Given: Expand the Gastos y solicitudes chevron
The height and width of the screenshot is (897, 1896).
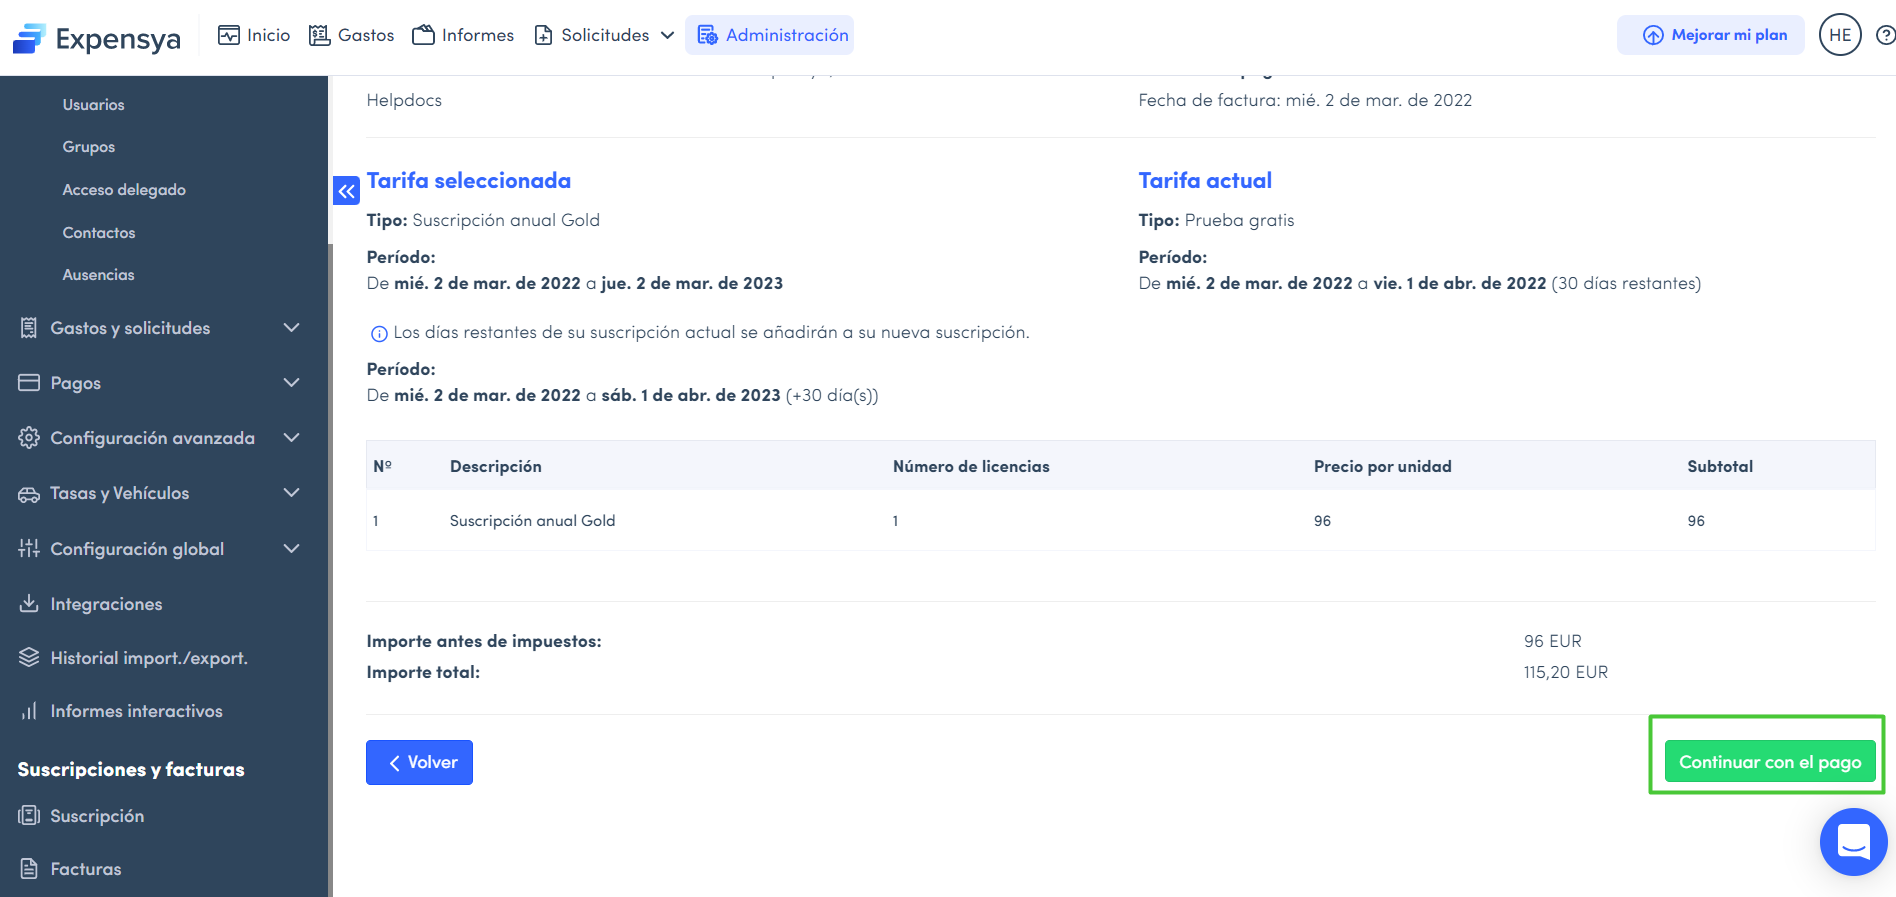Looking at the screenshot, I should point(292,328).
